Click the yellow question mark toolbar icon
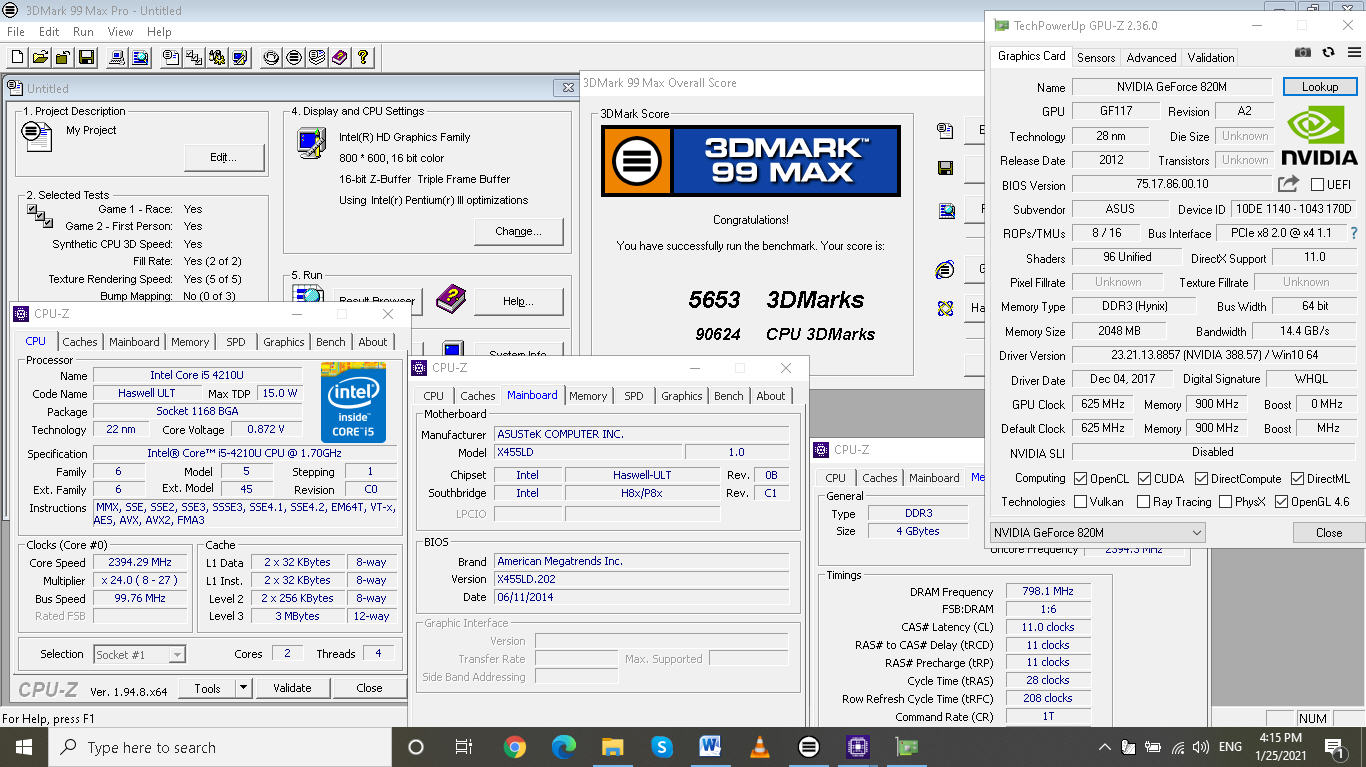This screenshot has width=1366, height=767. 363,58
